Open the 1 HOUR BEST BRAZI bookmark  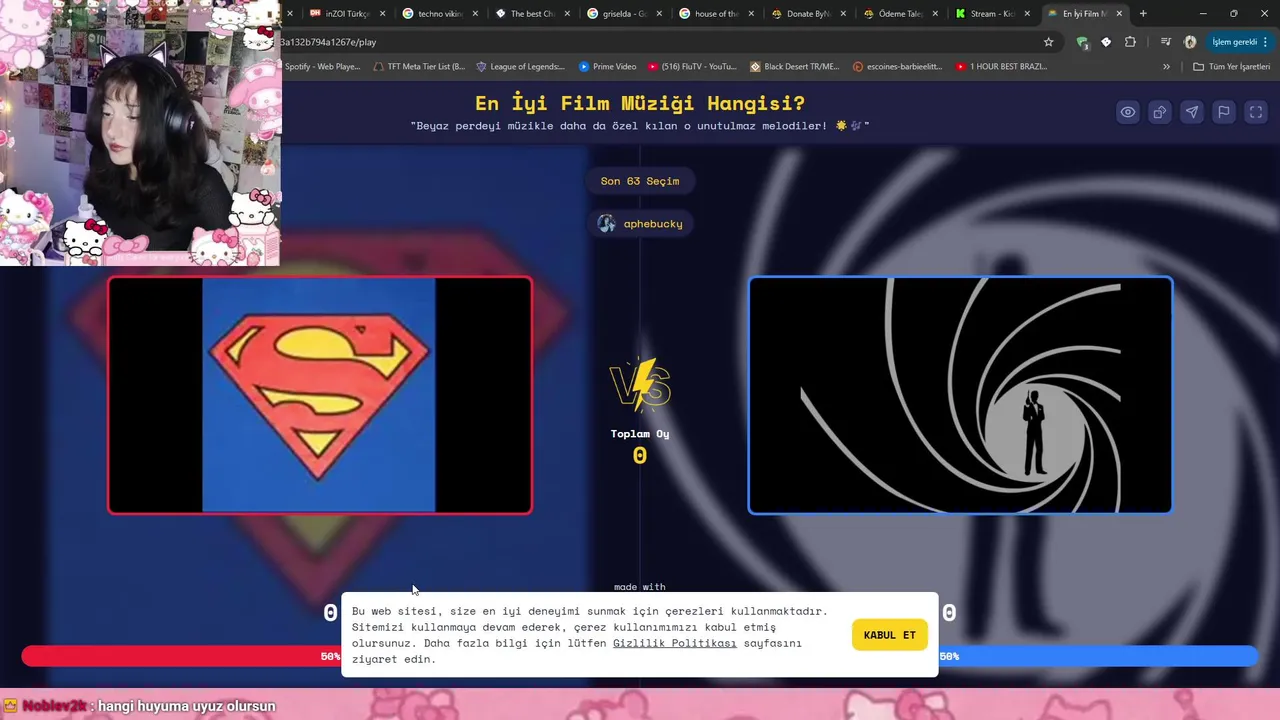tap(1001, 67)
